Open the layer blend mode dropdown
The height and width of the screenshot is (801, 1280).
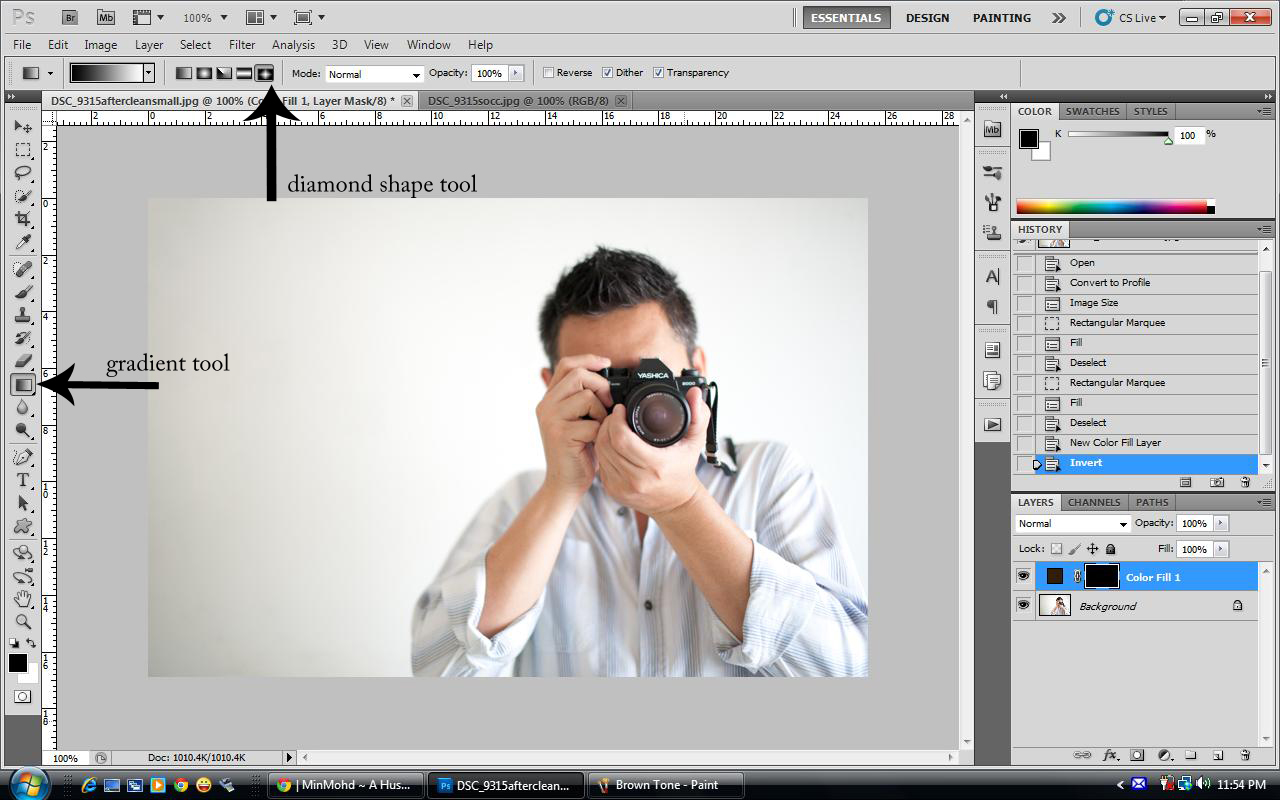coord(1072,524)
